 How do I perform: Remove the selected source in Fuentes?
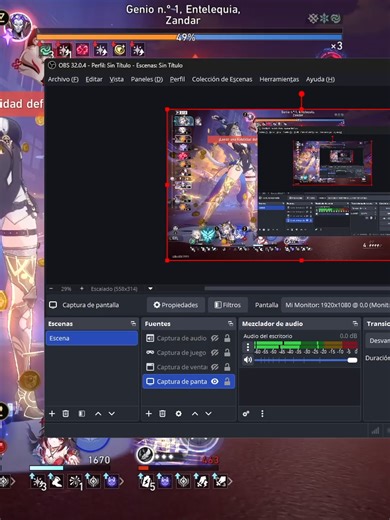pyautogui.click(x=162, y=414)
